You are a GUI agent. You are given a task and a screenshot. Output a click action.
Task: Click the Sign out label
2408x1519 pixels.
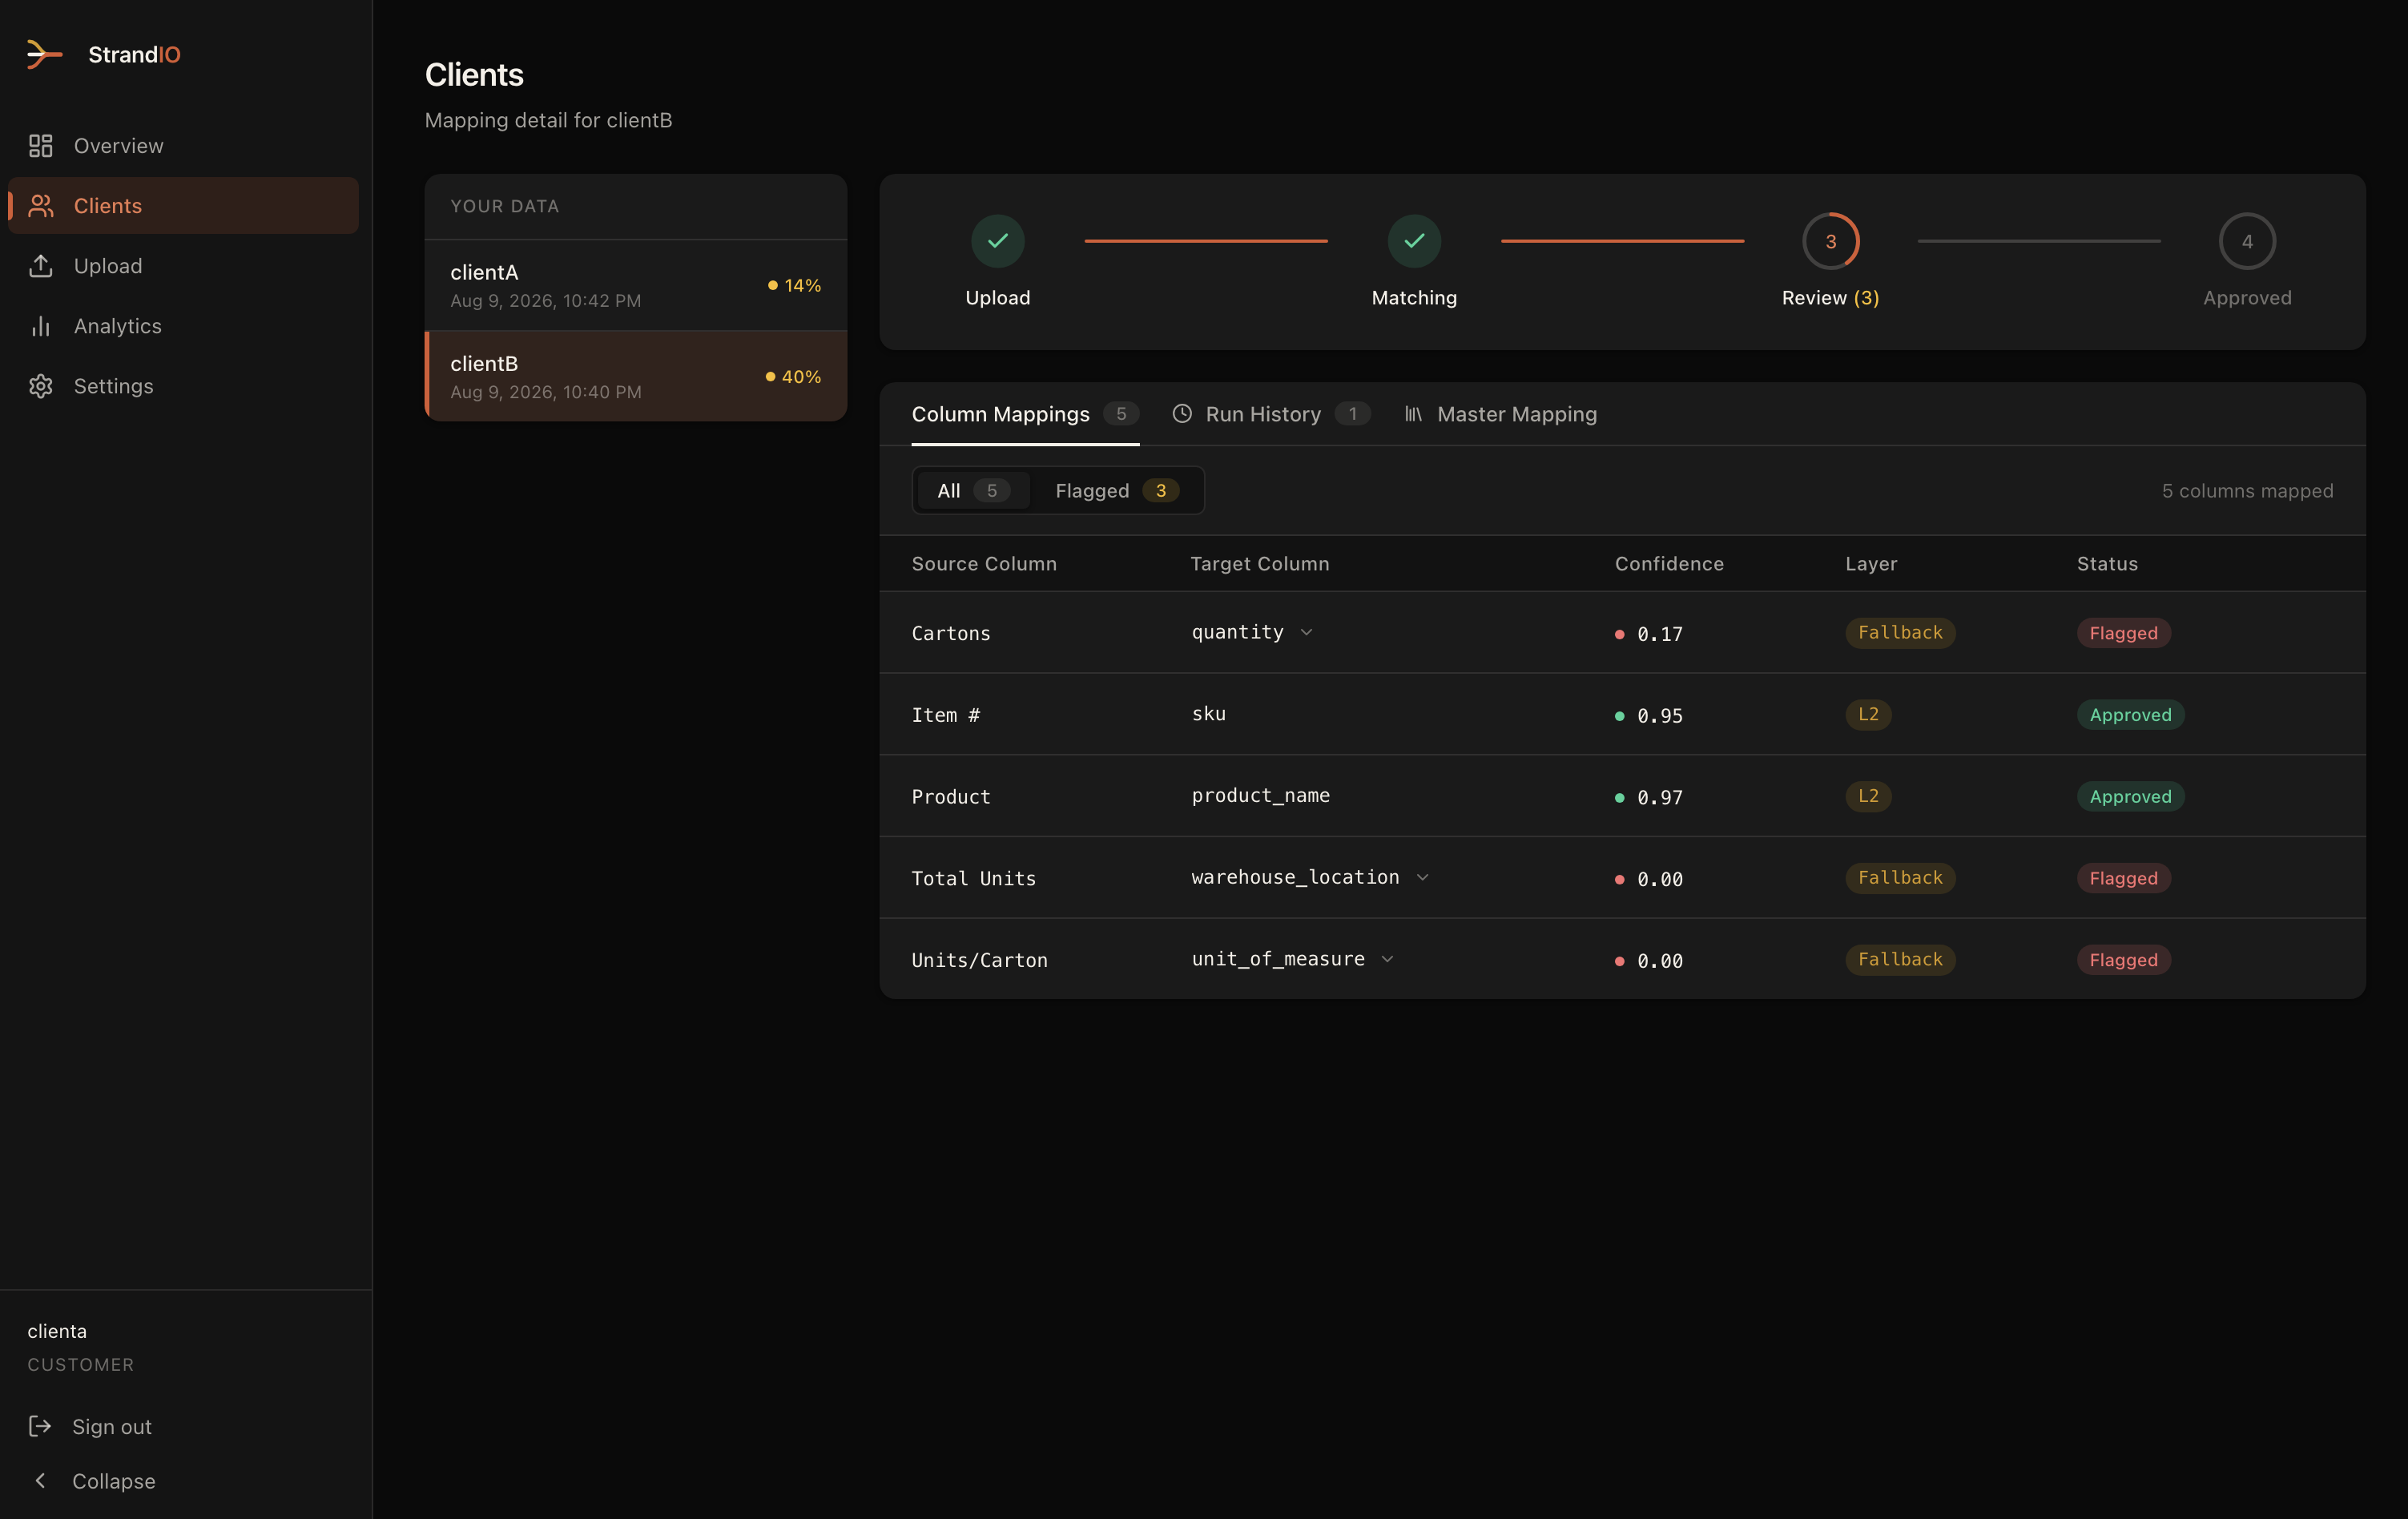pyautogui.click(x=112, y=1426)
